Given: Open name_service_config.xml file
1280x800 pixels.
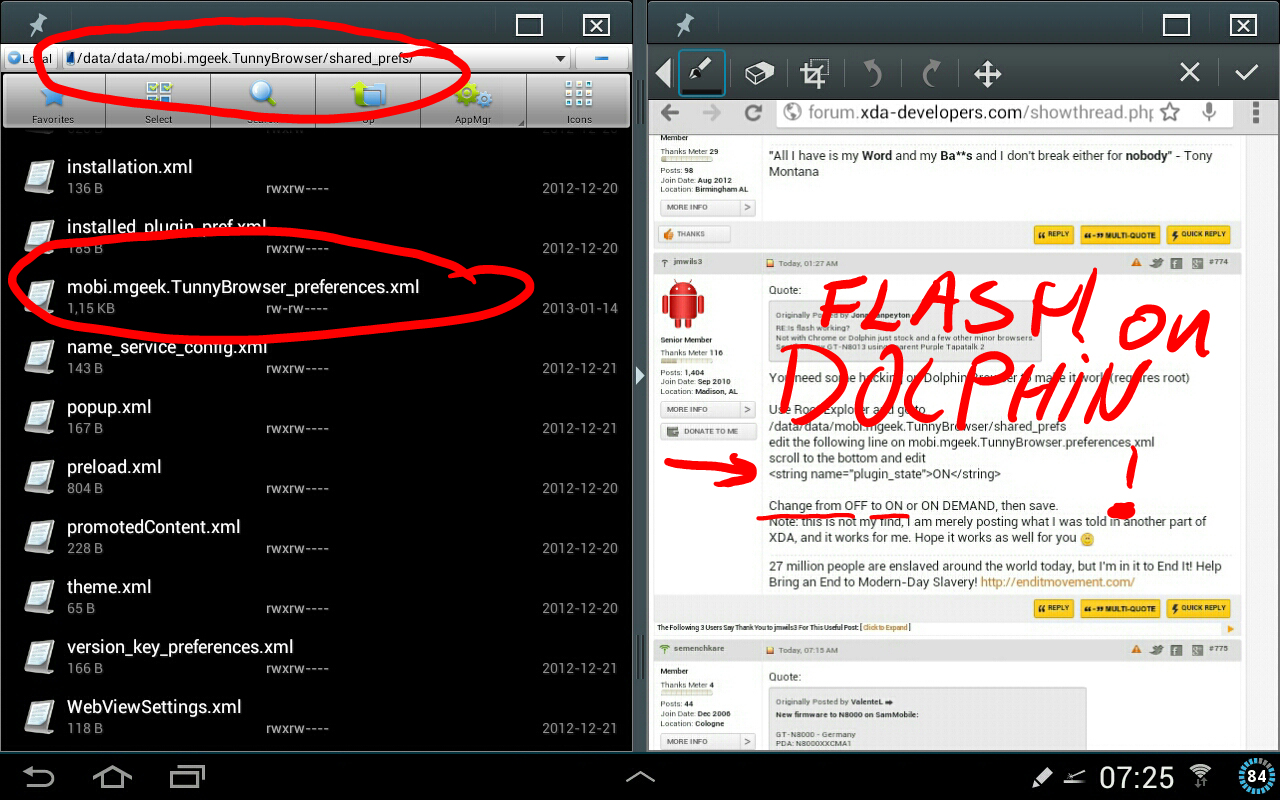Looking at the screenshot, I should point(316,357).
